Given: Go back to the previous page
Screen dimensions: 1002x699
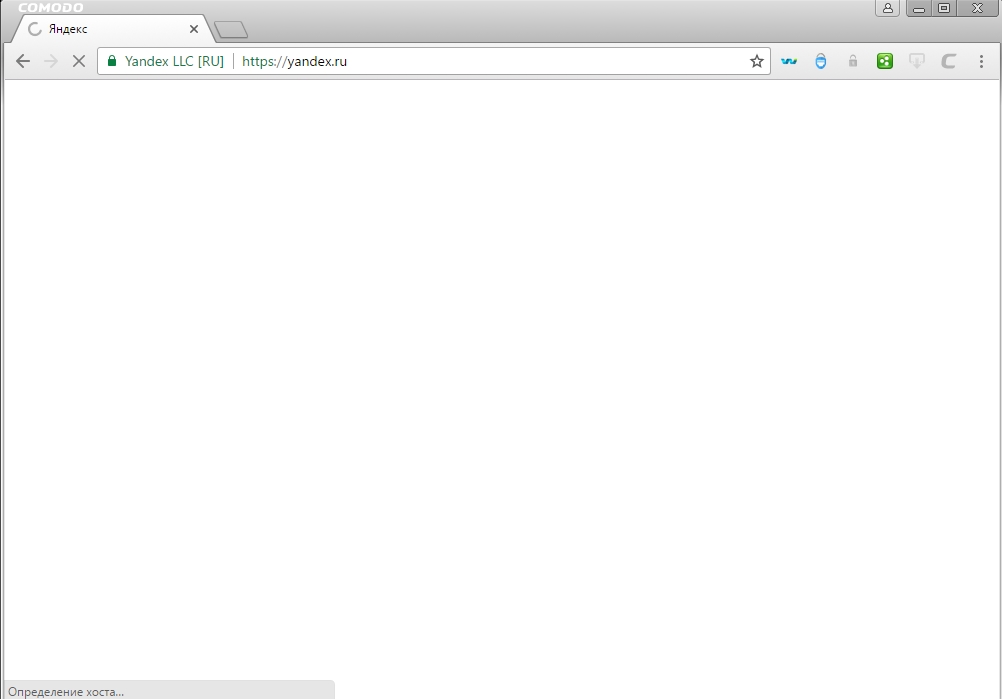Looking at the screenshot, I should point(23,61).
